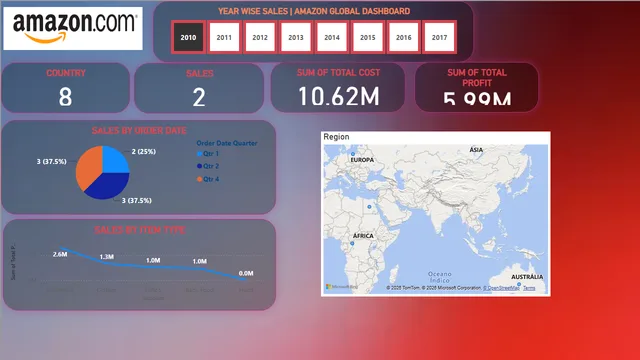
Task: Click the '3 (37.5%)' label below the pie
Action: pos(137,200)
